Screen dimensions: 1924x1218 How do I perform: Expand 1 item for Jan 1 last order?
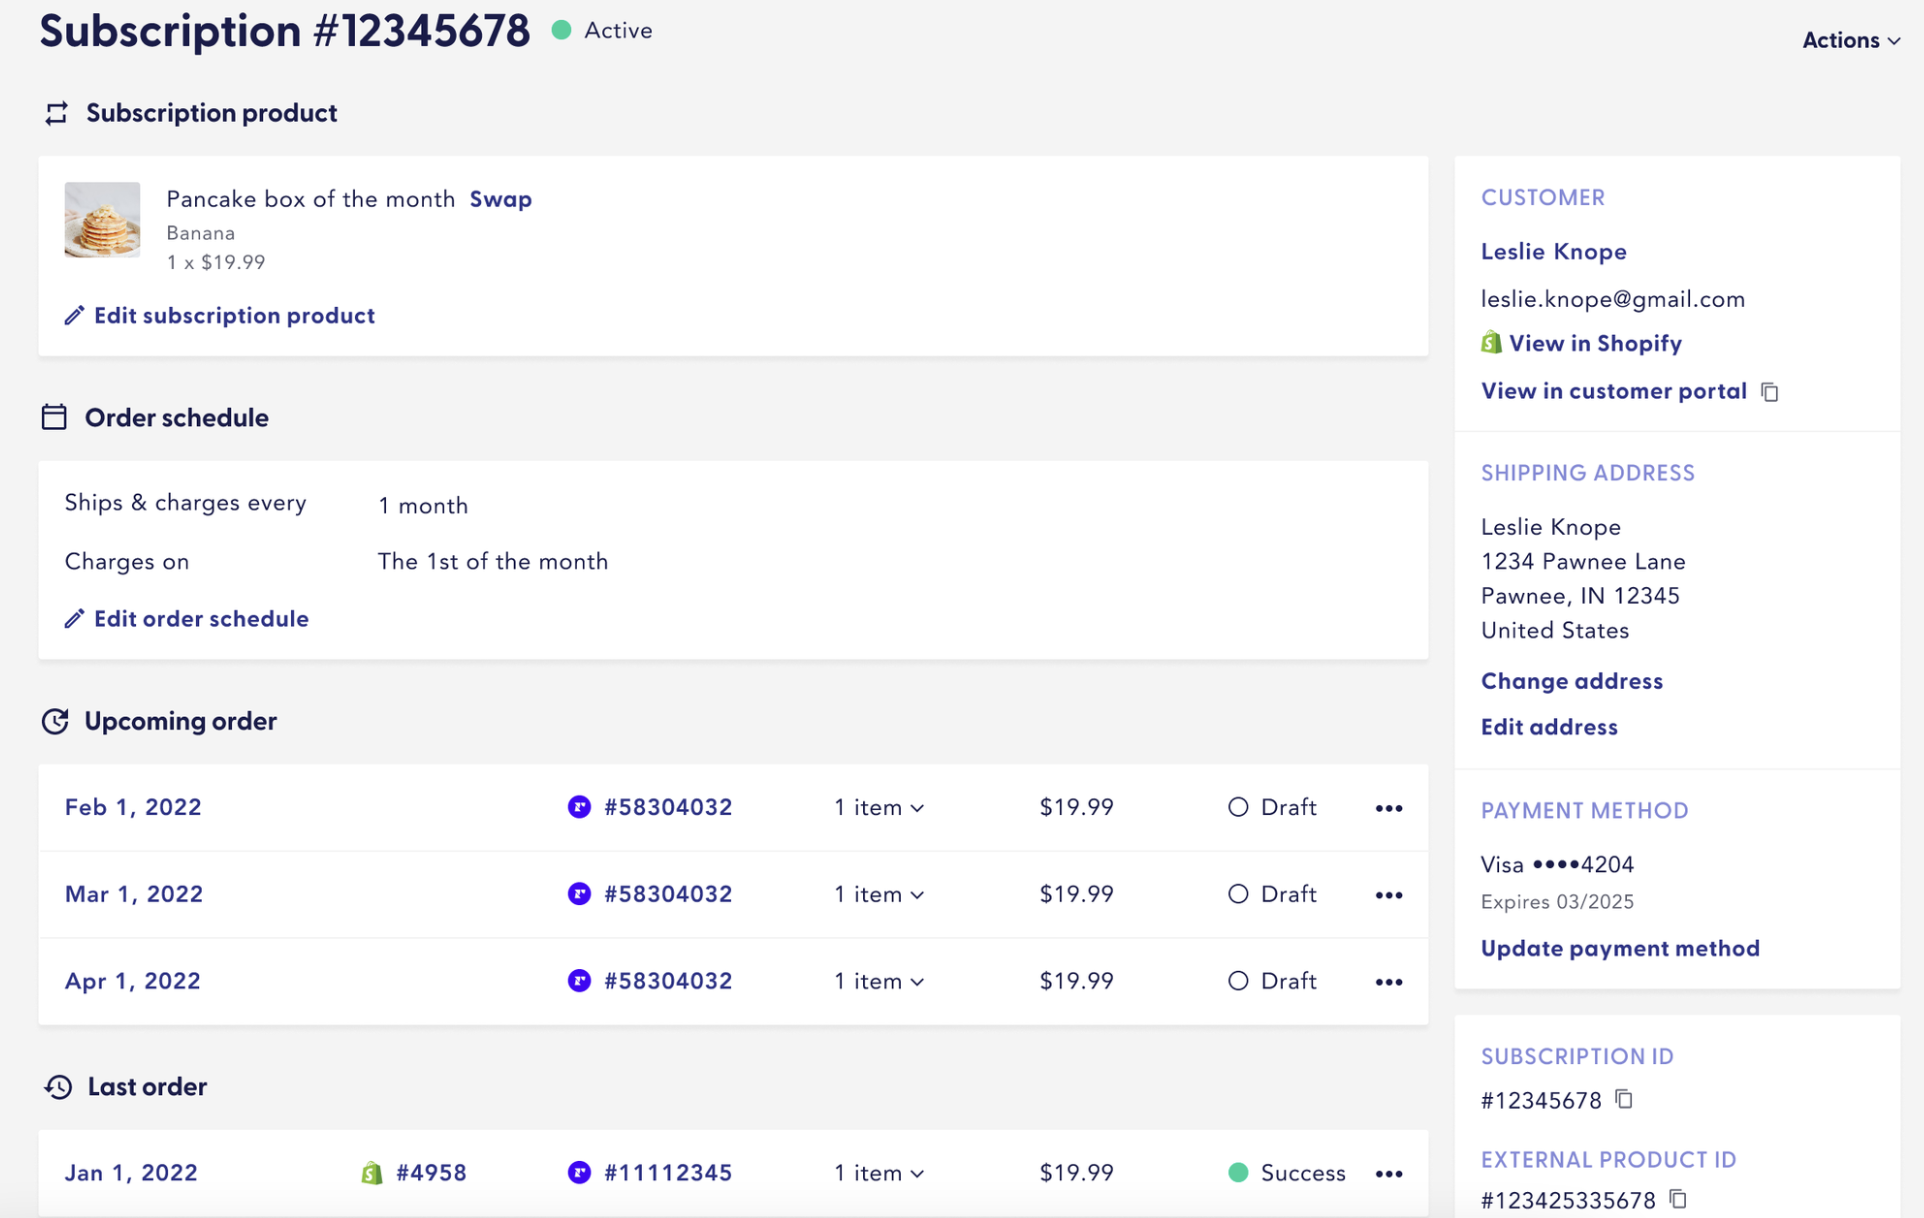coord(879,1173)
